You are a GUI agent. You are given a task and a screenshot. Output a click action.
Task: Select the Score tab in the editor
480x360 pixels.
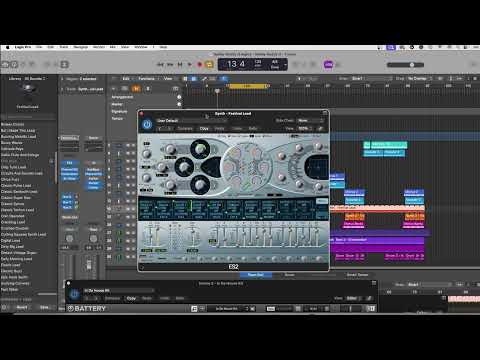(x=289, y=275)
